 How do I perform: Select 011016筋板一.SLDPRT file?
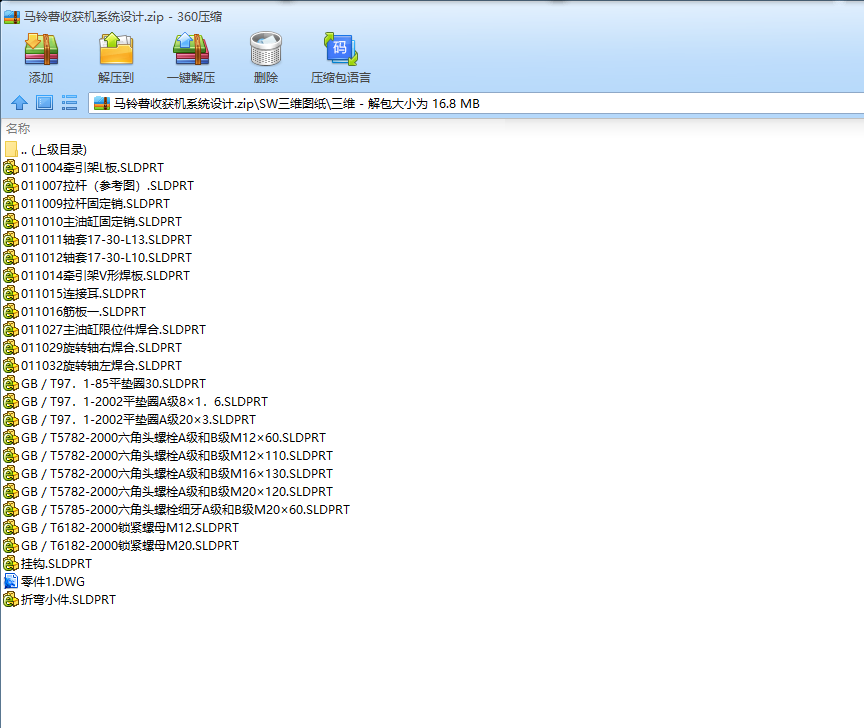click(x=74, y=311)
